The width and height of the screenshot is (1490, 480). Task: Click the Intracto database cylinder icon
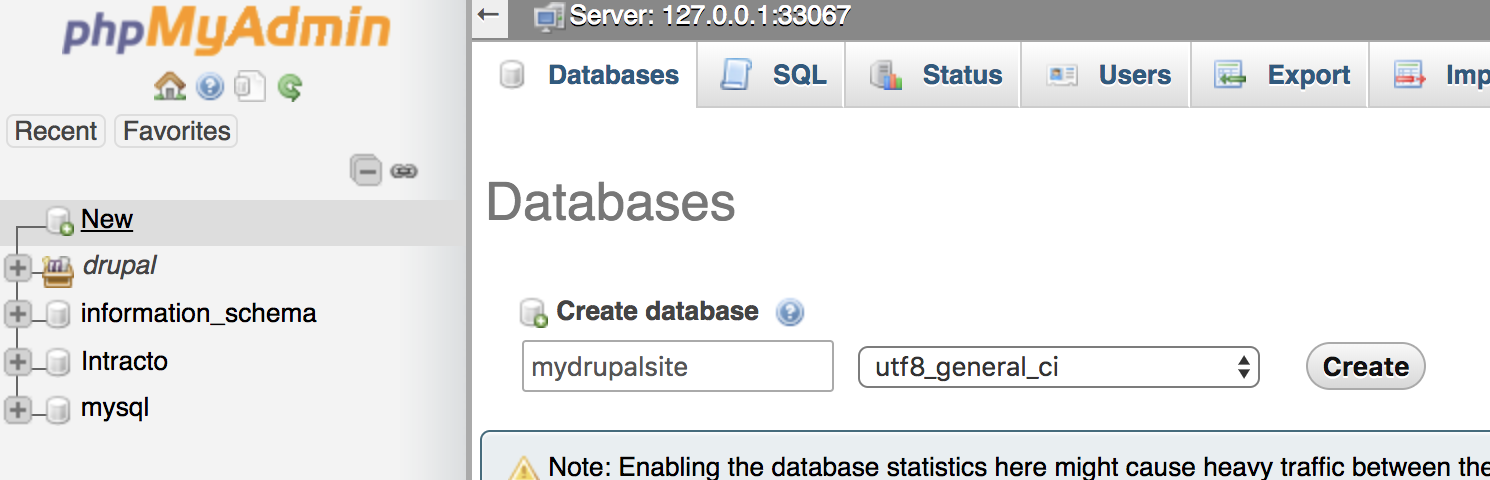[x=58, y=362]
